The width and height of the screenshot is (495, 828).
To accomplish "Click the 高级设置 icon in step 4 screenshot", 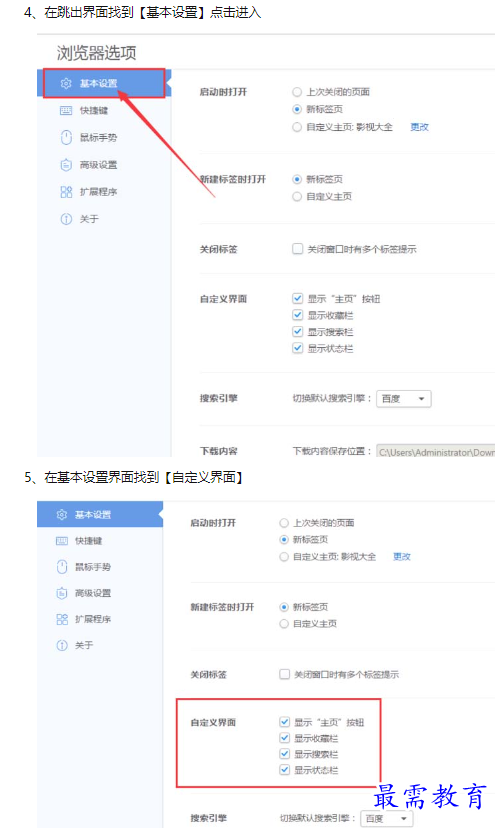I will (66, 165).
